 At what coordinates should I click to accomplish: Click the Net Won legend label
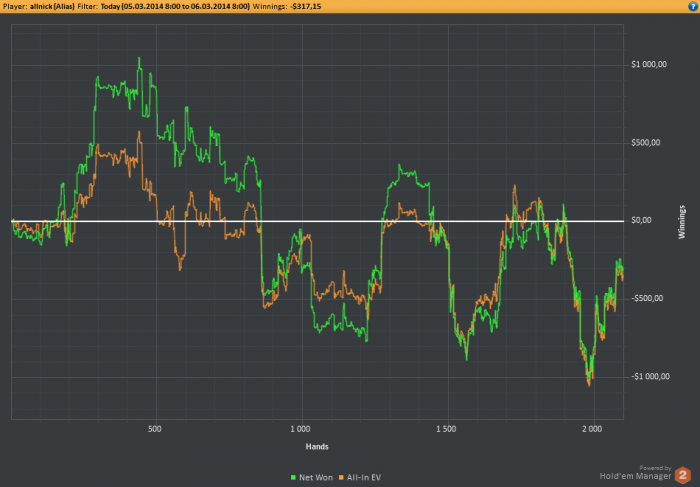point(316,478)
